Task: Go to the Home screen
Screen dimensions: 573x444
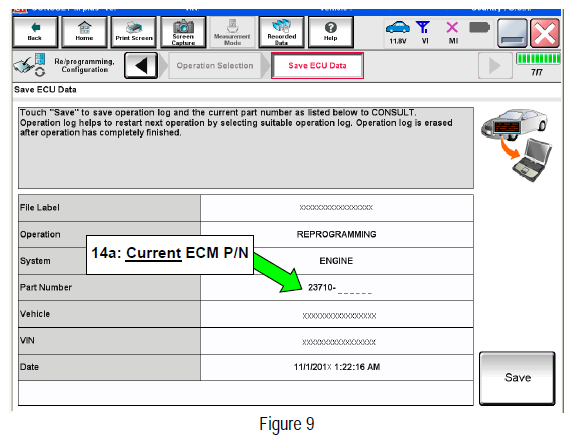Action: pyautogui.click(x=84, y=32)
